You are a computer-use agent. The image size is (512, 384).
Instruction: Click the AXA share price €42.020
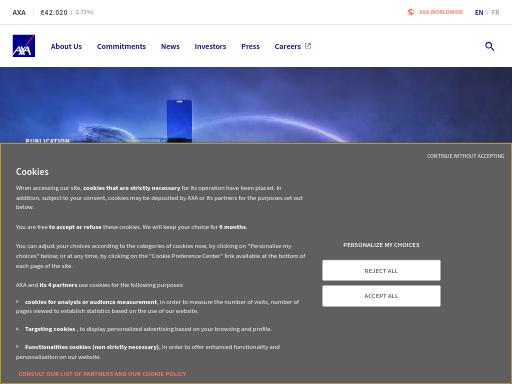[x=54, y=12]
